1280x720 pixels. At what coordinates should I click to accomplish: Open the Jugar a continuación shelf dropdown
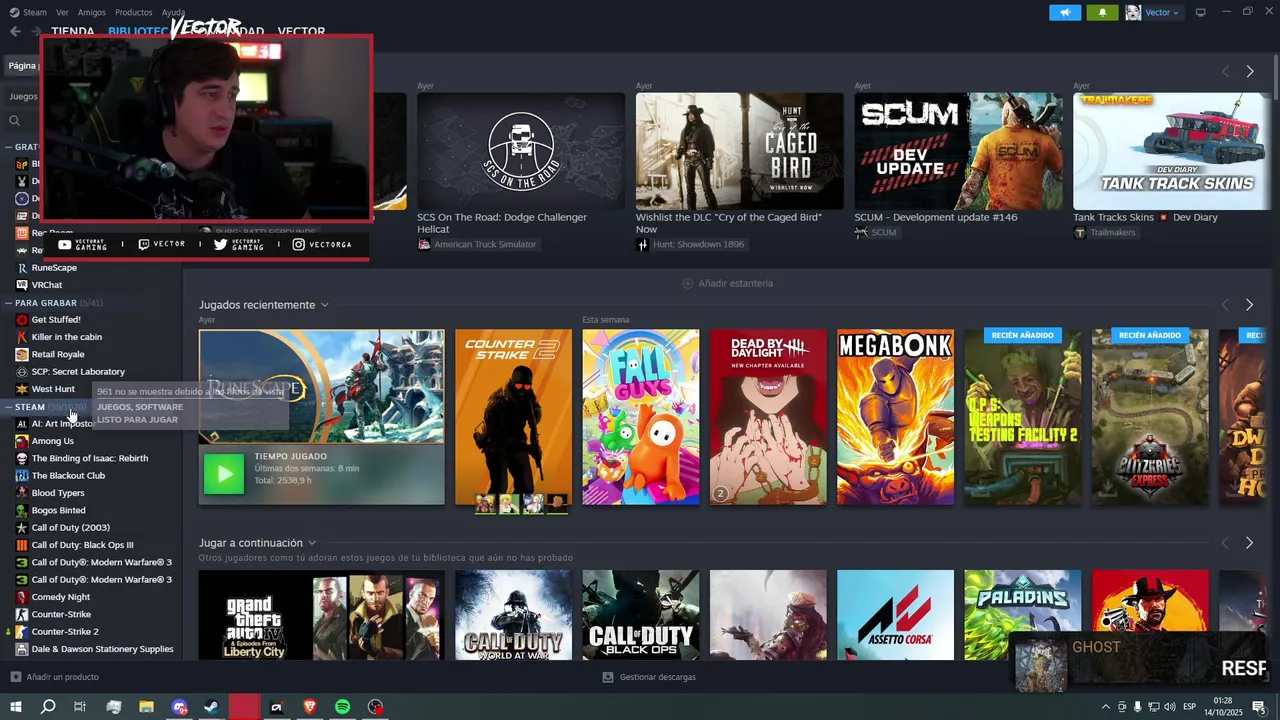click(312, 543)
